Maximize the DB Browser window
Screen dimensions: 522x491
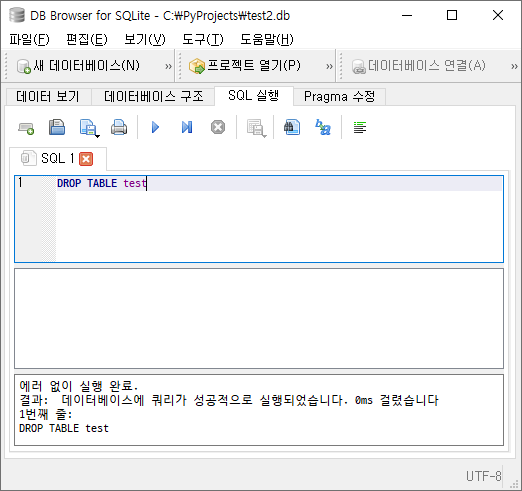(452, 15)
